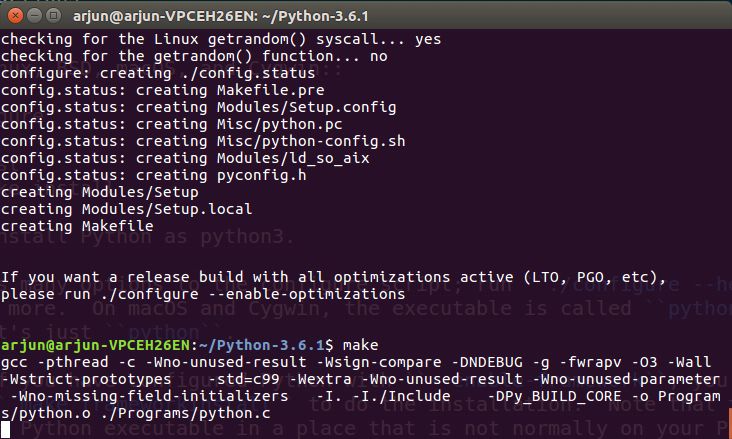Image resolution: width=732 pixels, height=439 pixels.
Task: Click the path '~/Python-3.6.1' in the prompt
Action: pos(261,345)
